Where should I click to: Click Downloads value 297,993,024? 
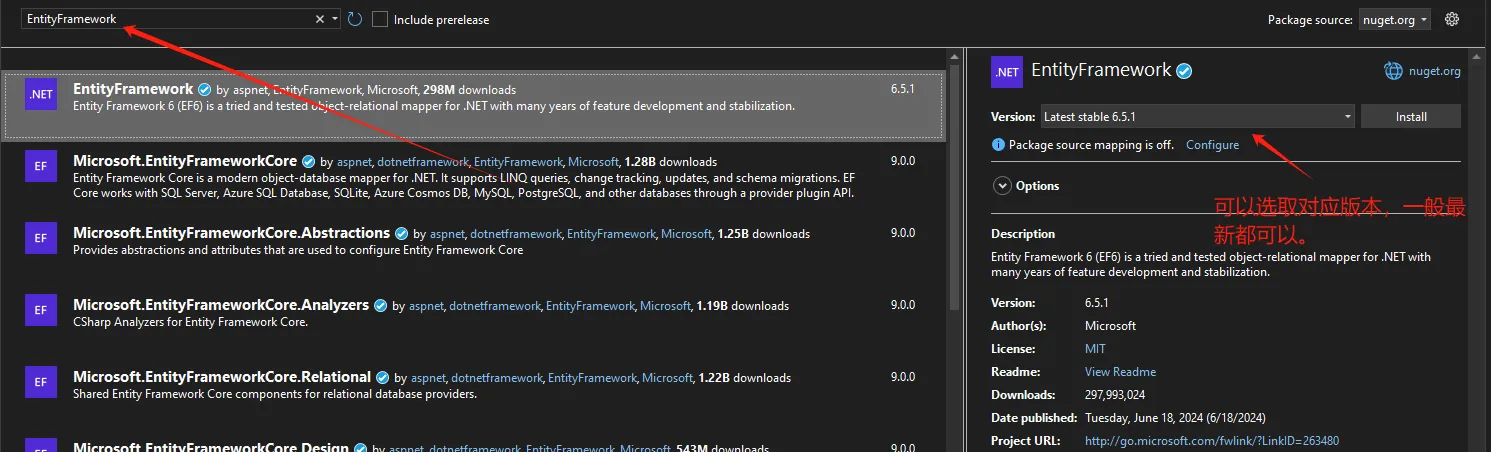(x=1115, y=395)
